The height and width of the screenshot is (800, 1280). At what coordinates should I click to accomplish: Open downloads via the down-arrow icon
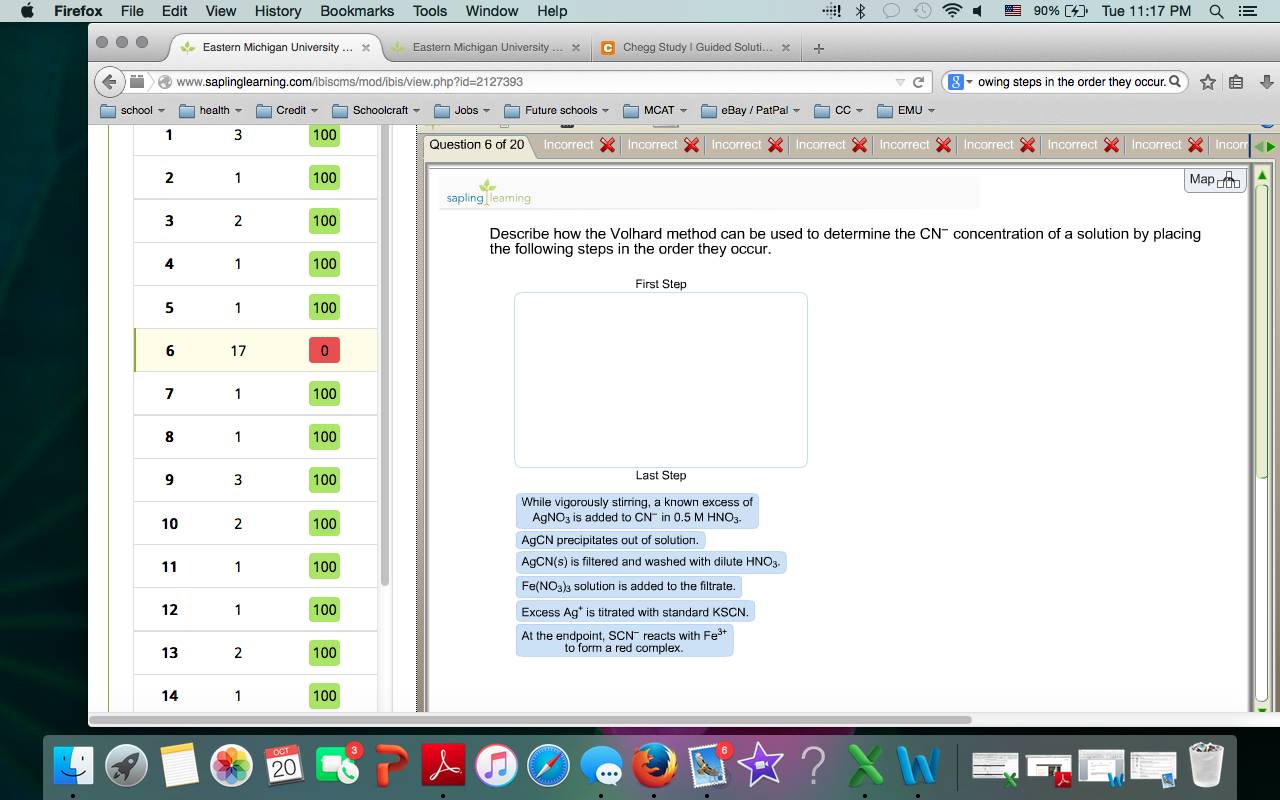click(x=1268, y=82)
